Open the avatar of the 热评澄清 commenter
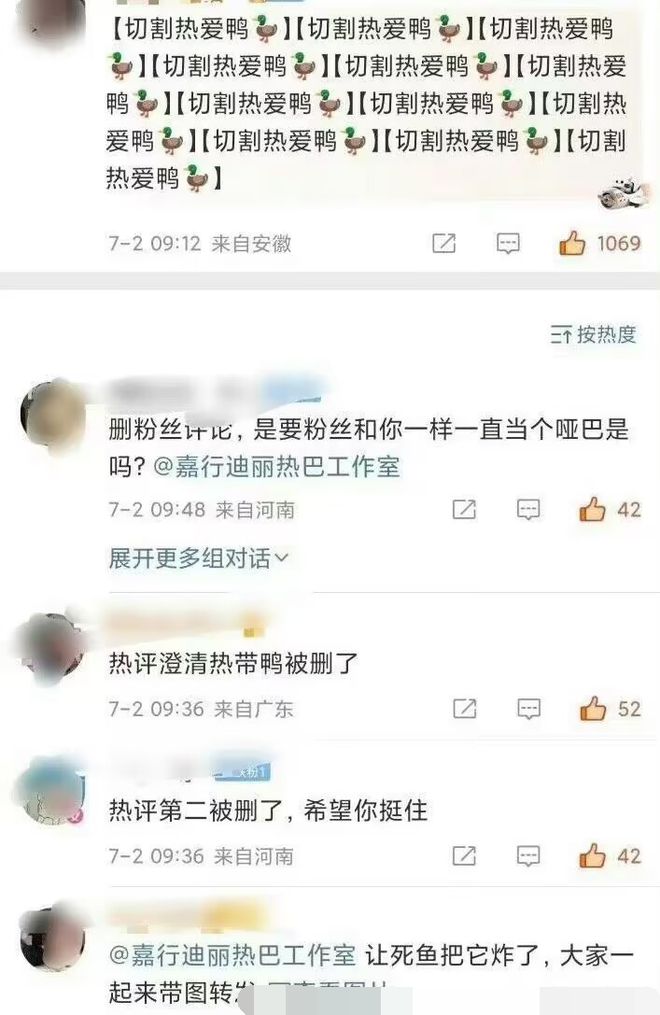Image resolution: width=660 pixels, height=1015 pixels. pyautogui.click(x=50, y=647)
